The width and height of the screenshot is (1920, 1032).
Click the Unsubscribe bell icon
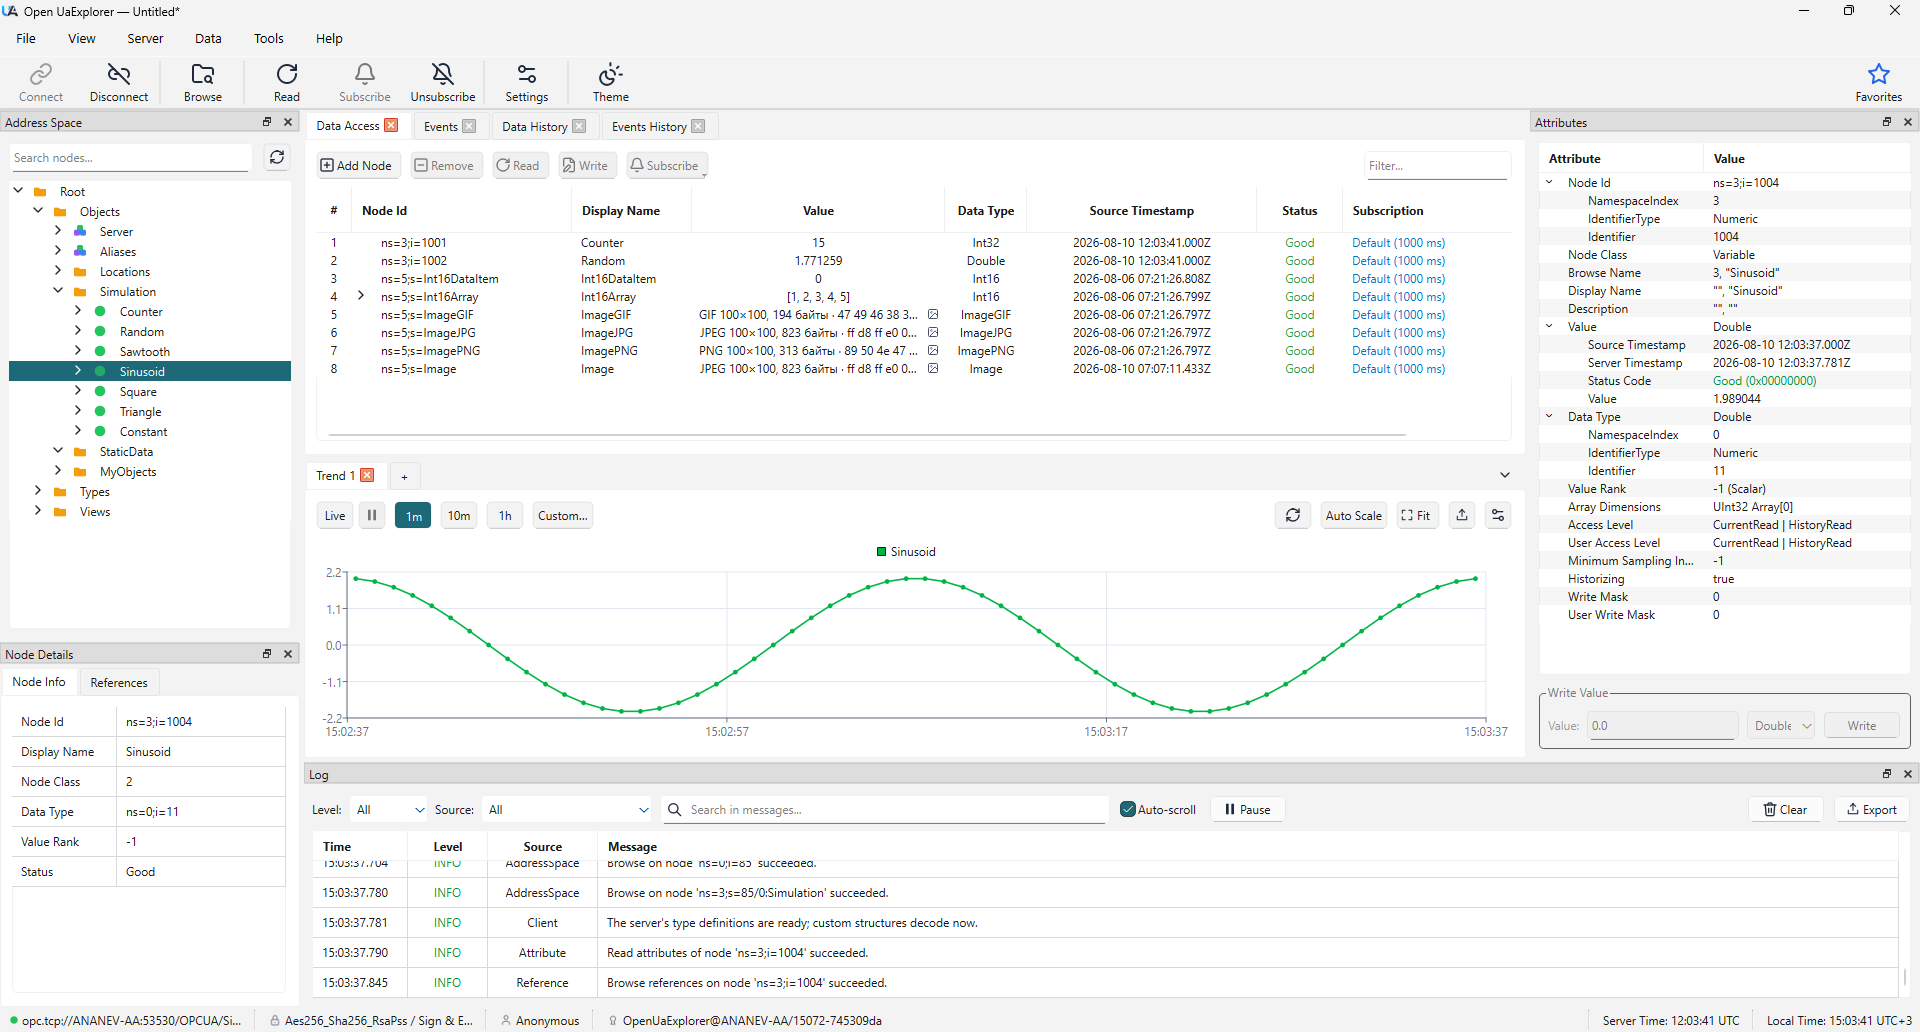443,82
